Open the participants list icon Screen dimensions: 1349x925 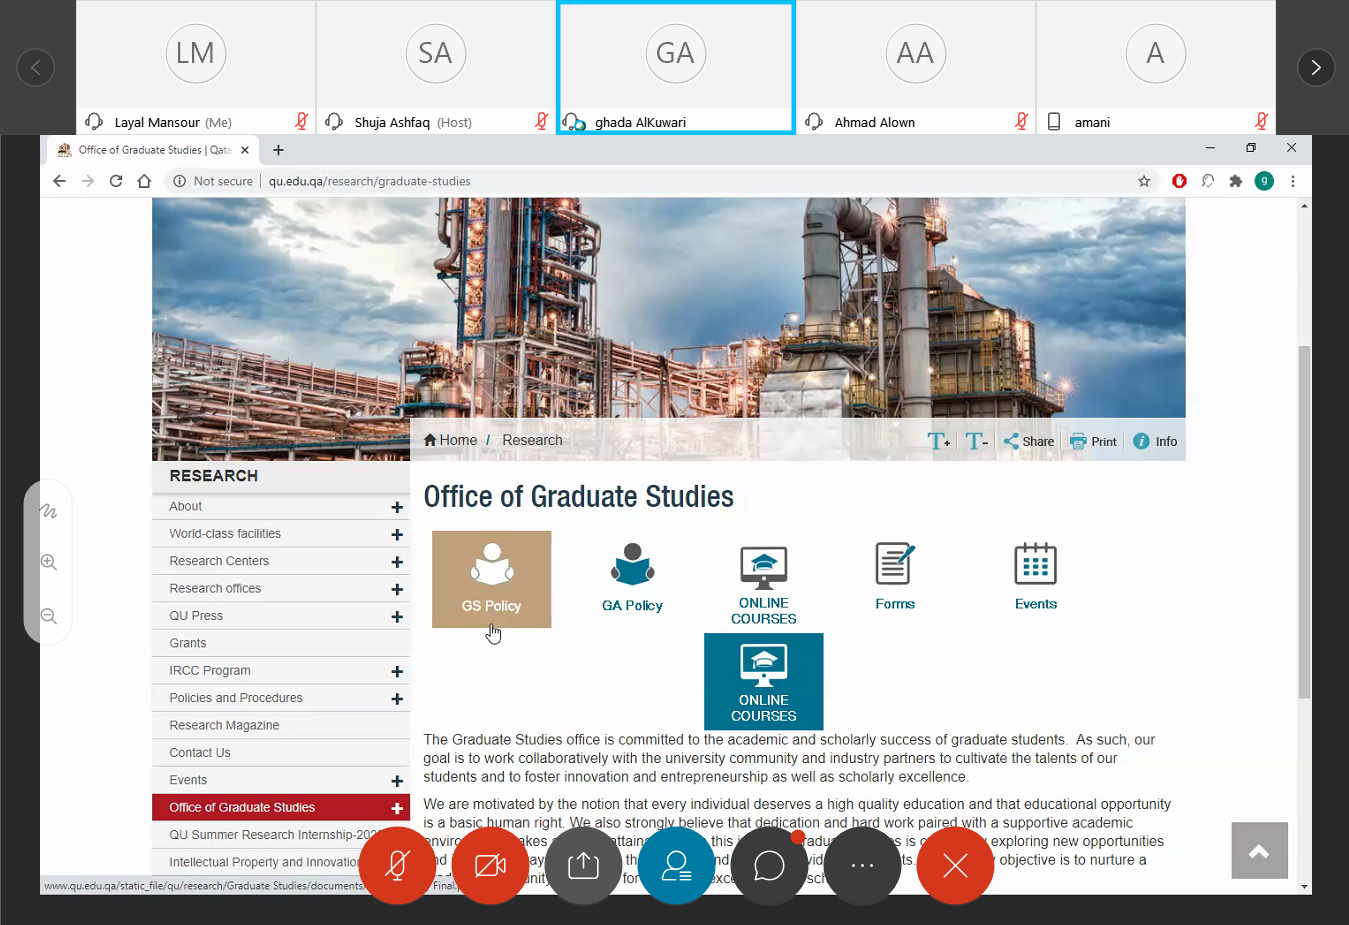676,866
